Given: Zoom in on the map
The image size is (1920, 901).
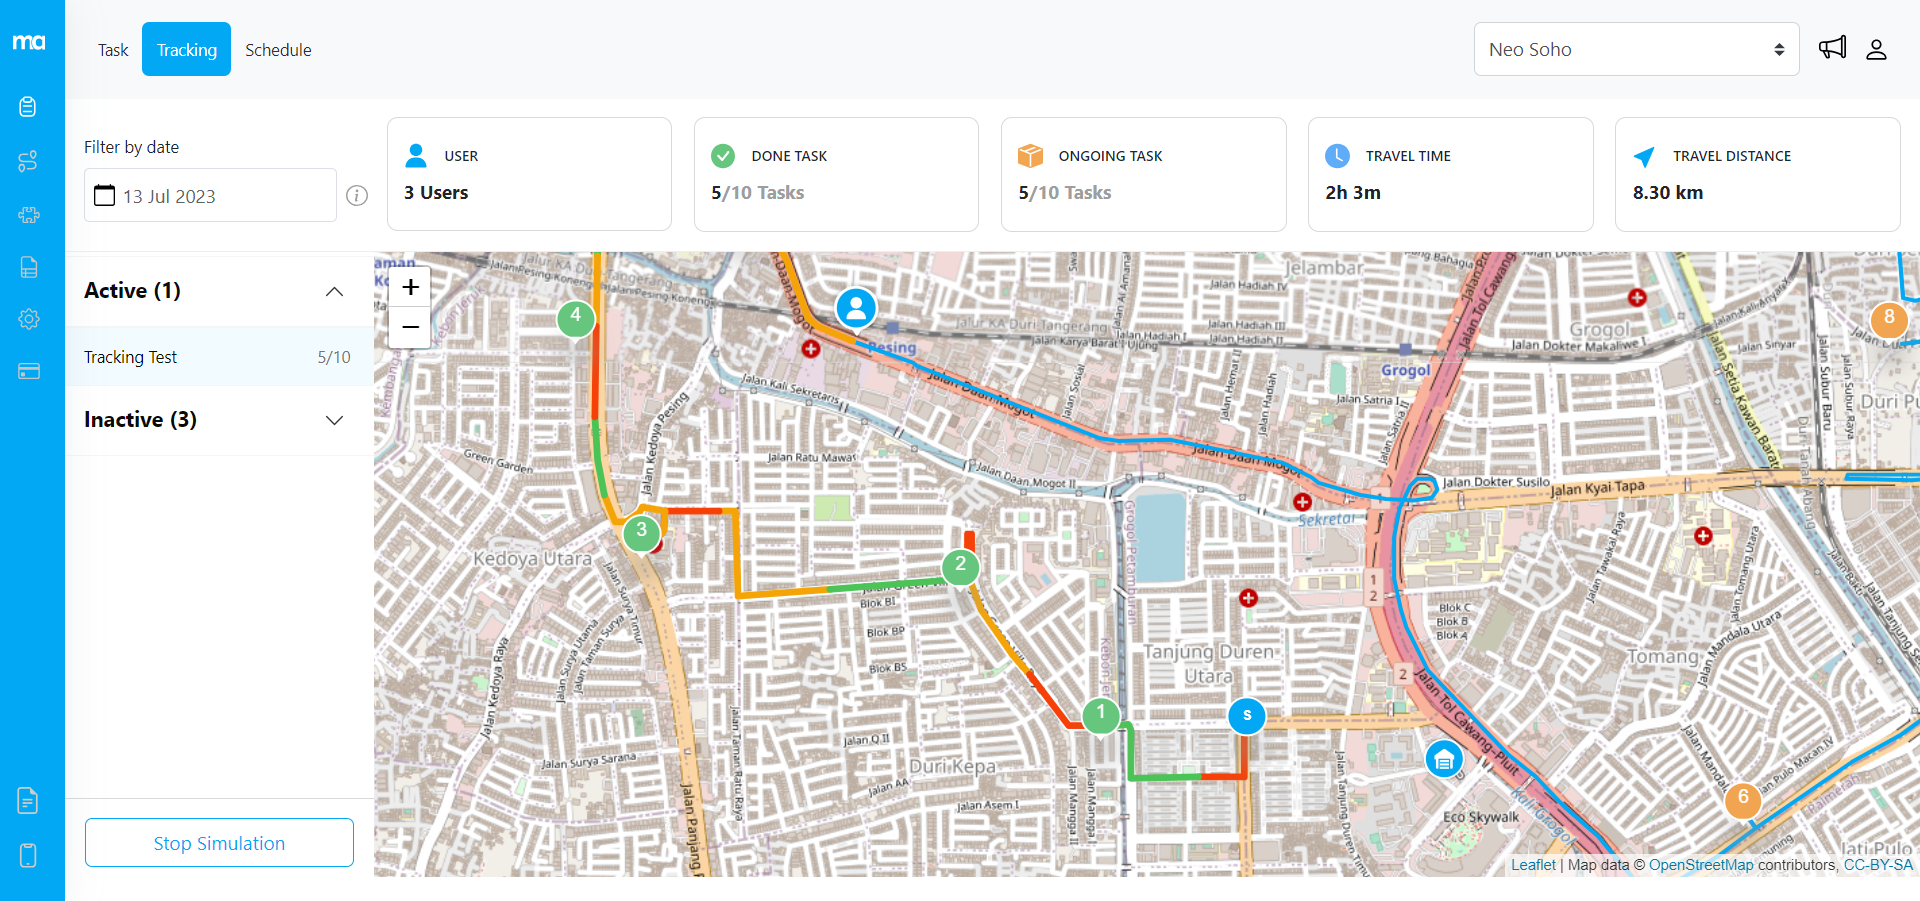Looking at the screenshot, I should pyautogui.click(x=410, y=288).
